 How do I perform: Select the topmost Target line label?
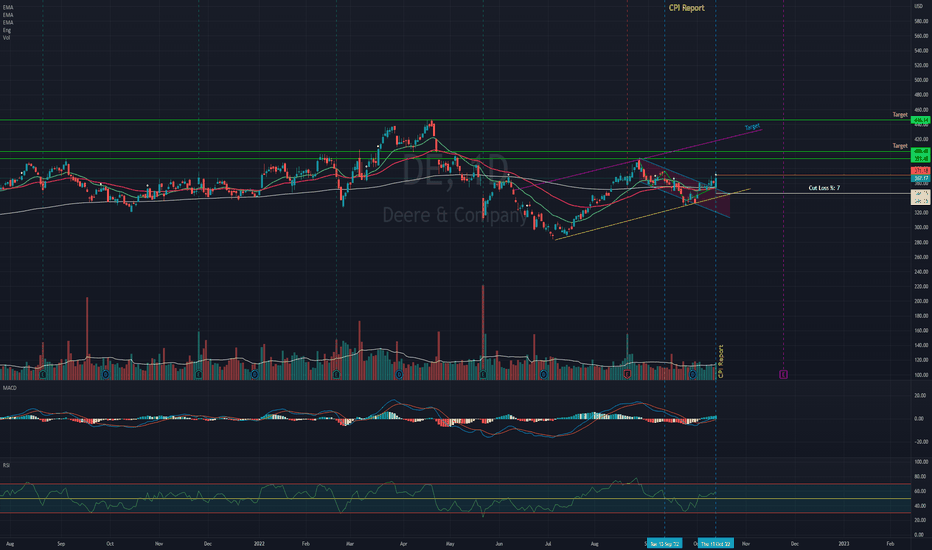click(900, 115)
